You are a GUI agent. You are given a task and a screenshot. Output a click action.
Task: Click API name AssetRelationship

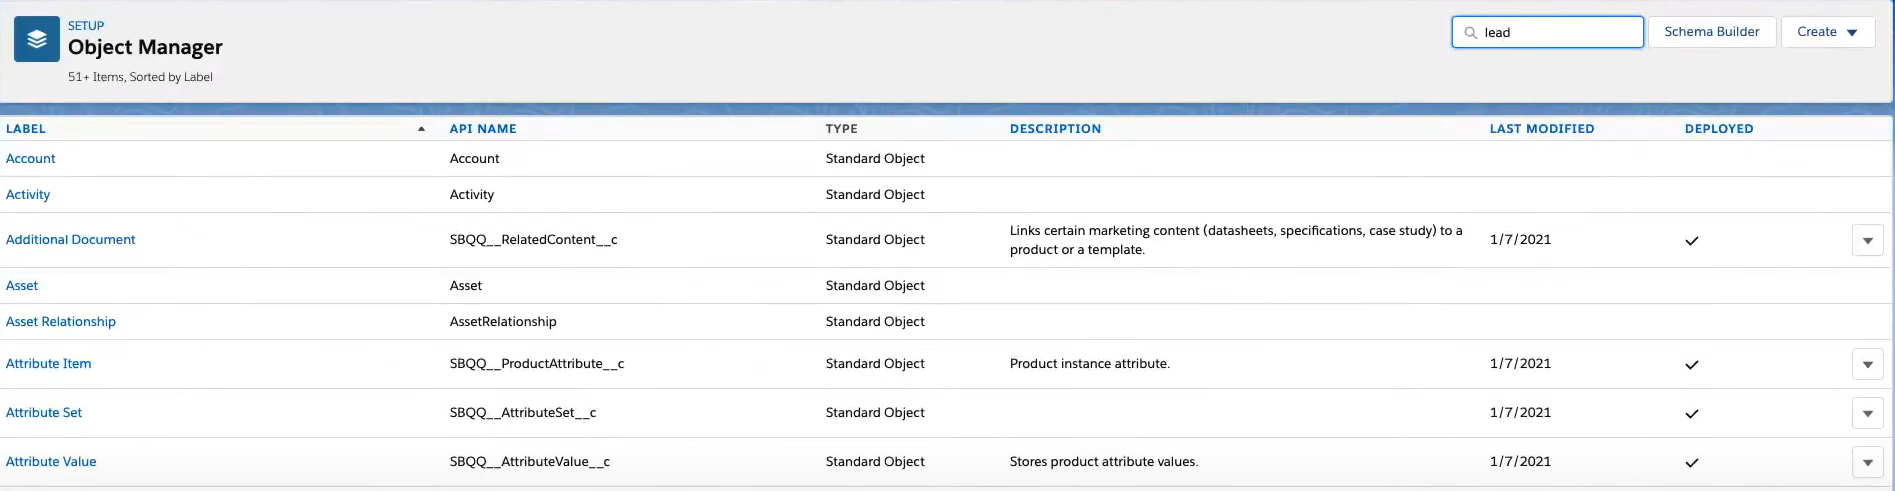pyautogui.click(x=503, y=322)
